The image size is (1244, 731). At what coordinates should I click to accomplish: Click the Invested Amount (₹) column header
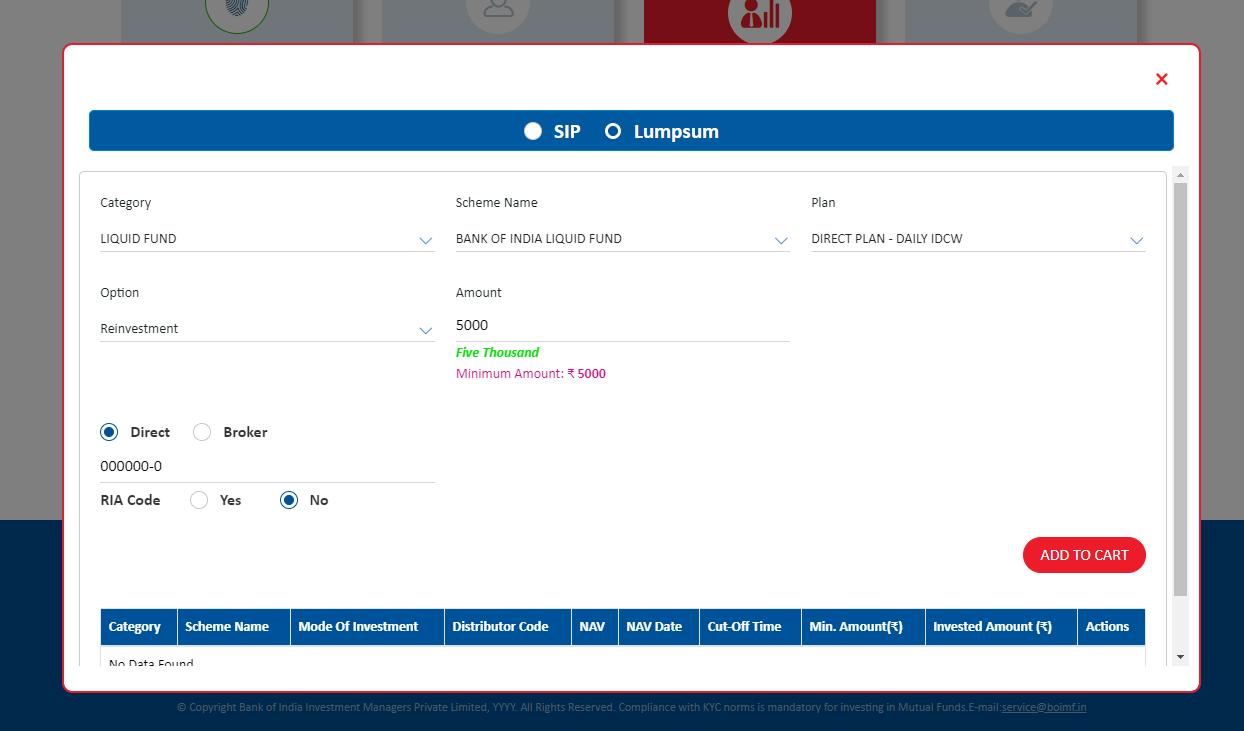[1001, 627]
